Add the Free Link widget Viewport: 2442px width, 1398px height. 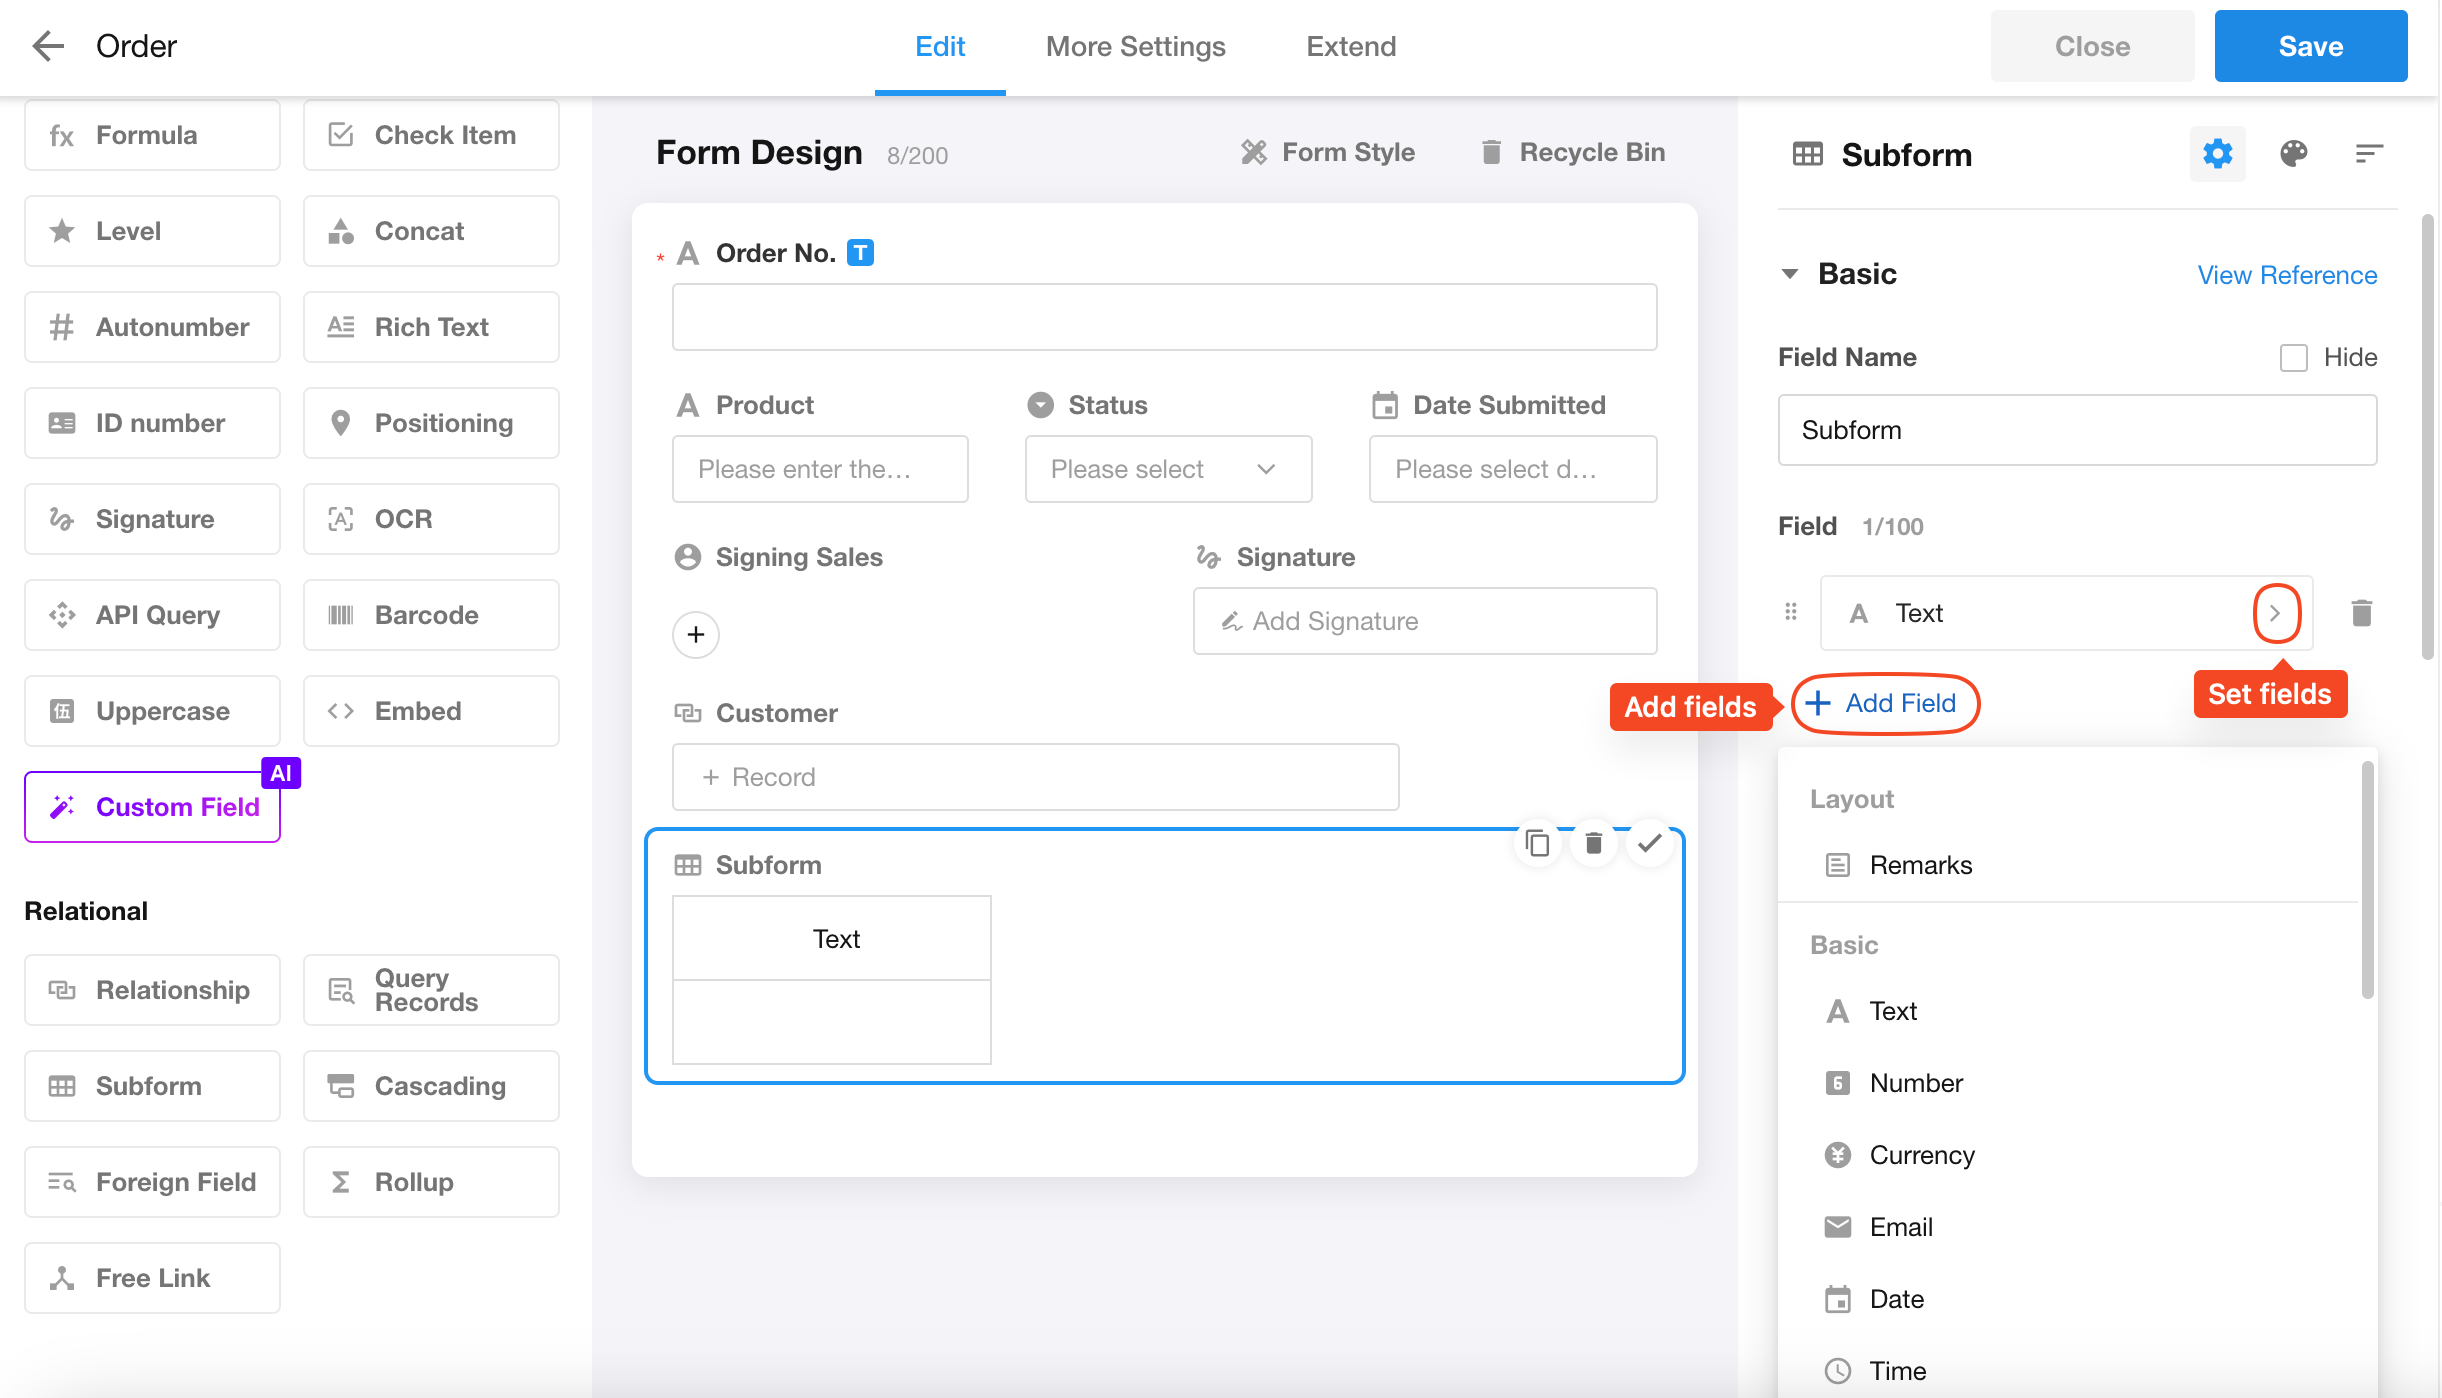tap(152, 1278)
